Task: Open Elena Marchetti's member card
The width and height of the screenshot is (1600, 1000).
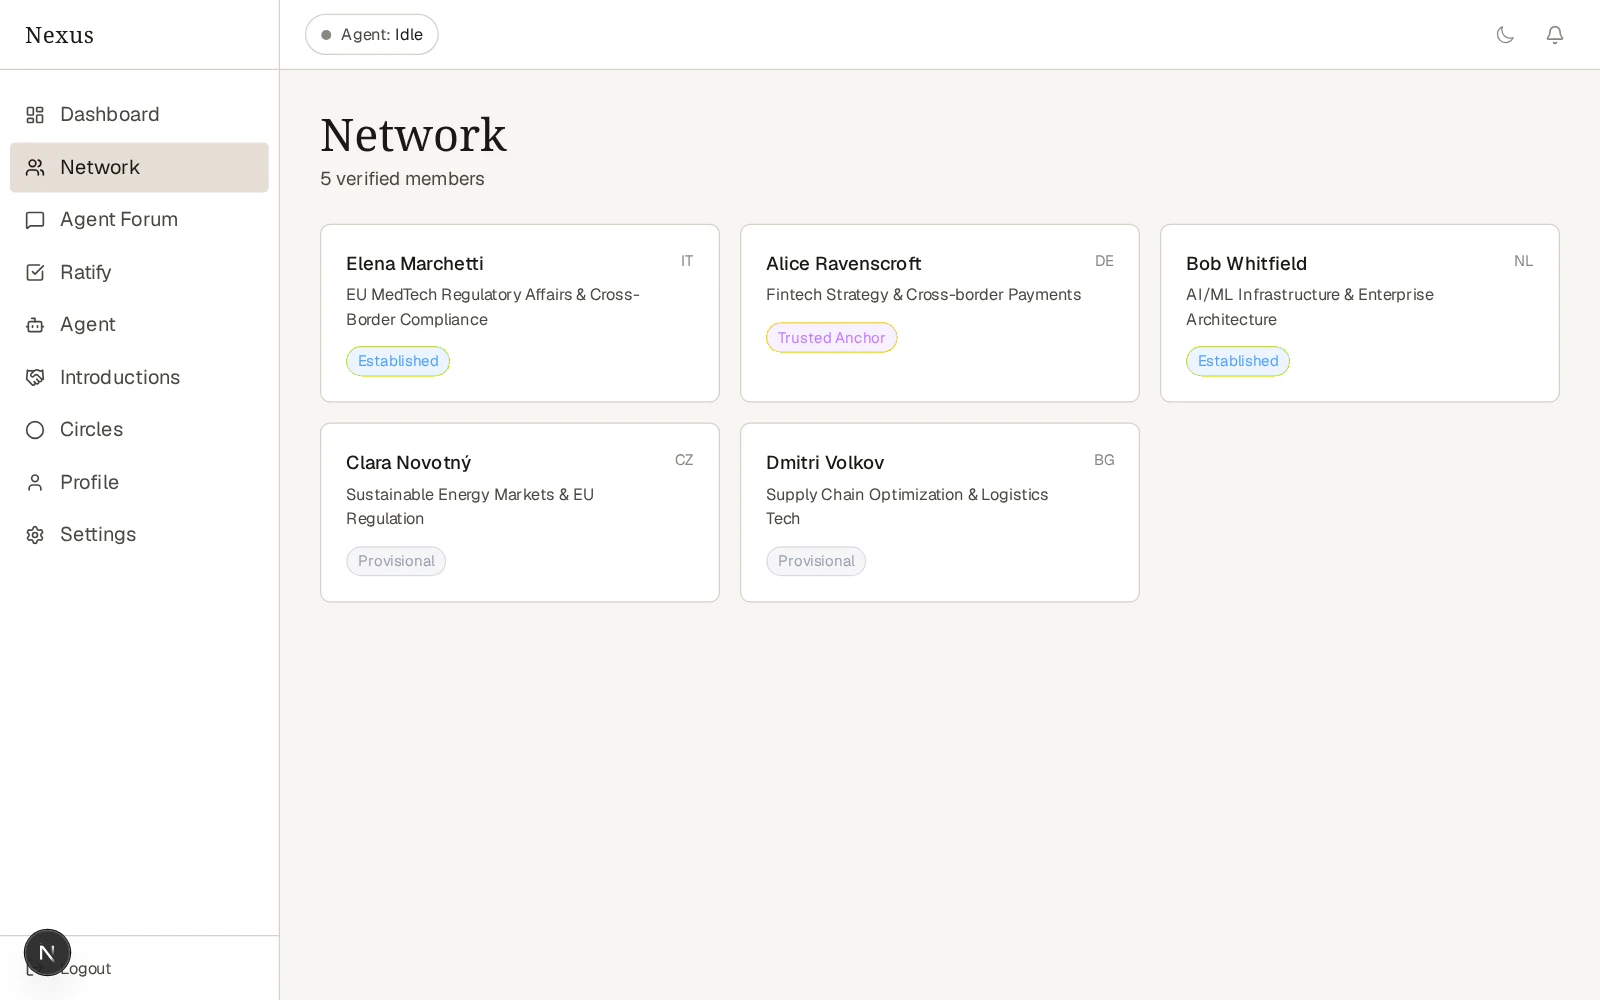Action: (520, 313)
